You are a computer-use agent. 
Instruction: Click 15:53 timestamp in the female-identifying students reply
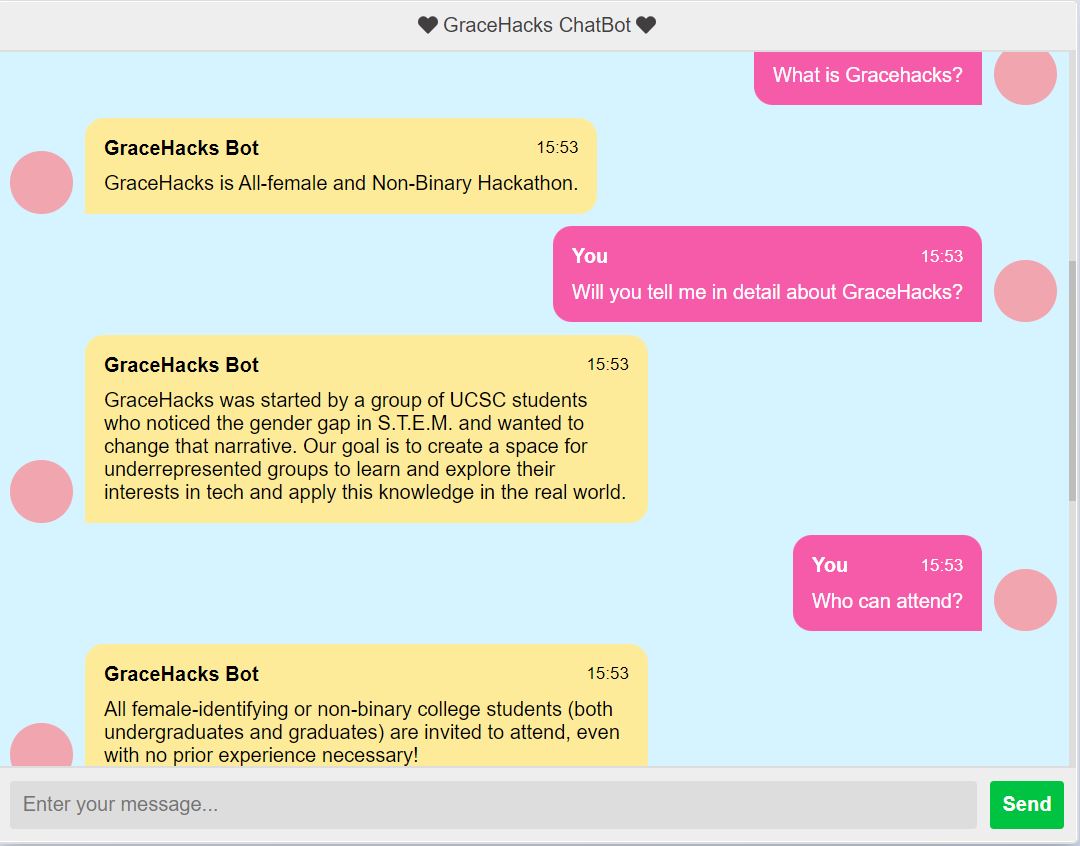coord(608,673)
